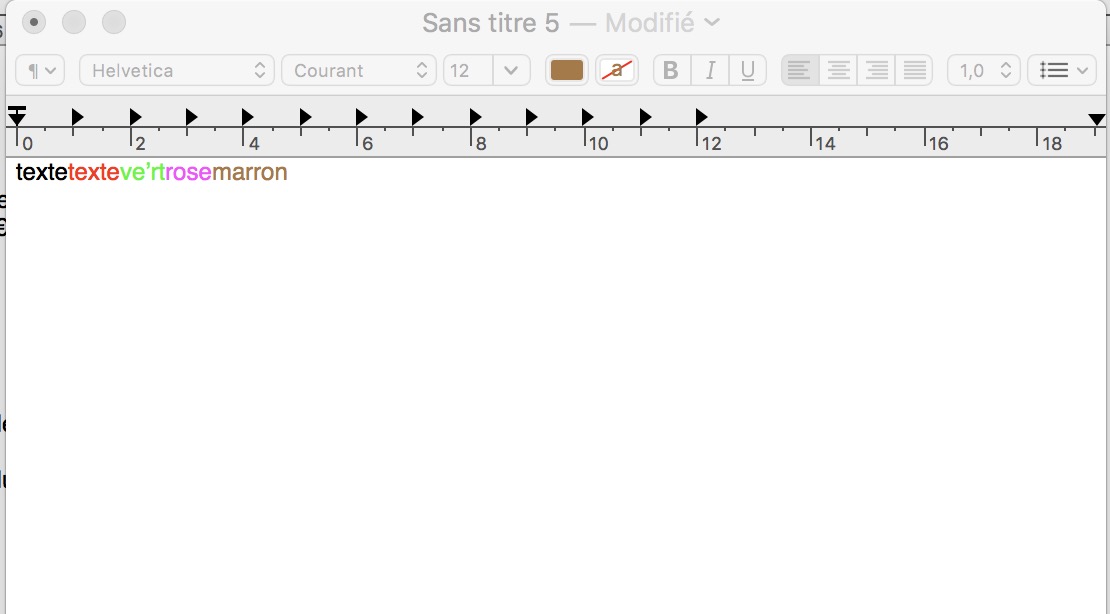
Task: Center align the text
Action: [x=838, y=71]
